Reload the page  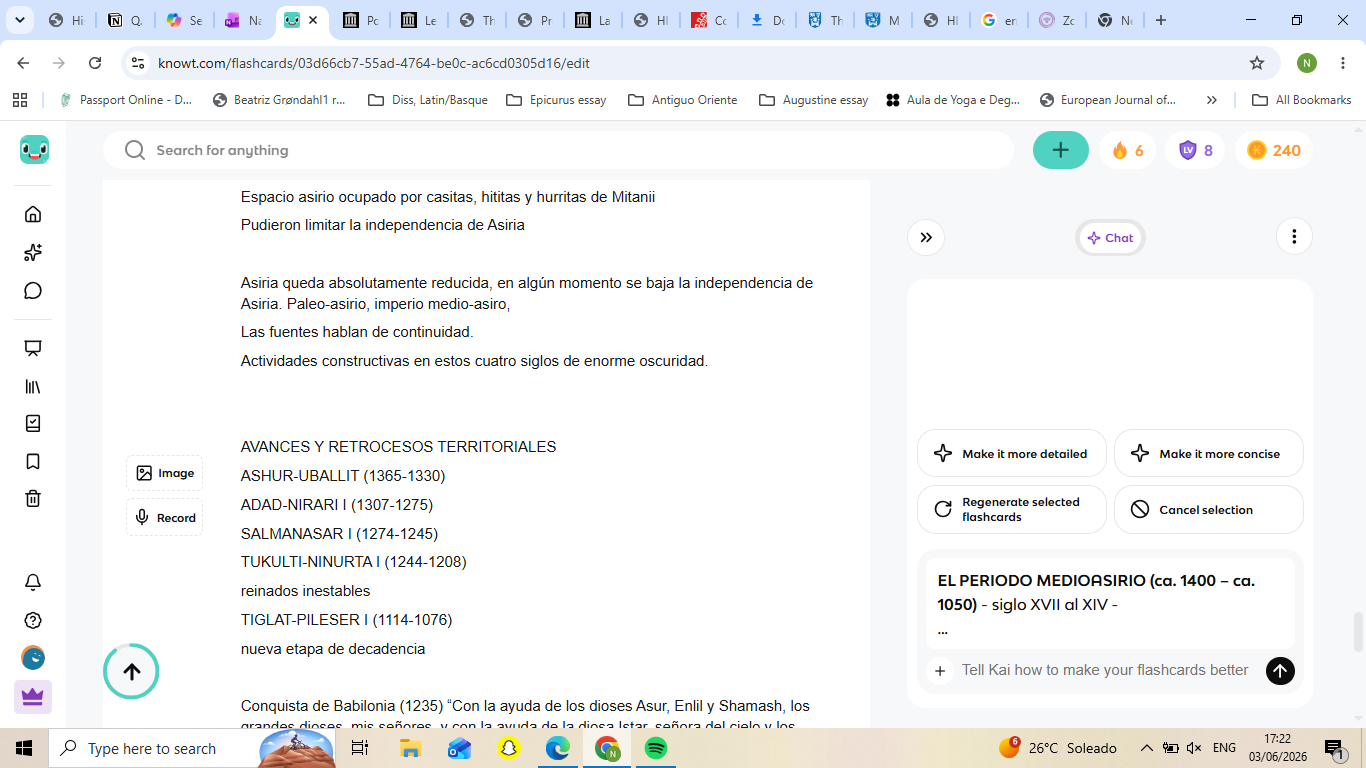pyautogui.click(x=95, y=63)
